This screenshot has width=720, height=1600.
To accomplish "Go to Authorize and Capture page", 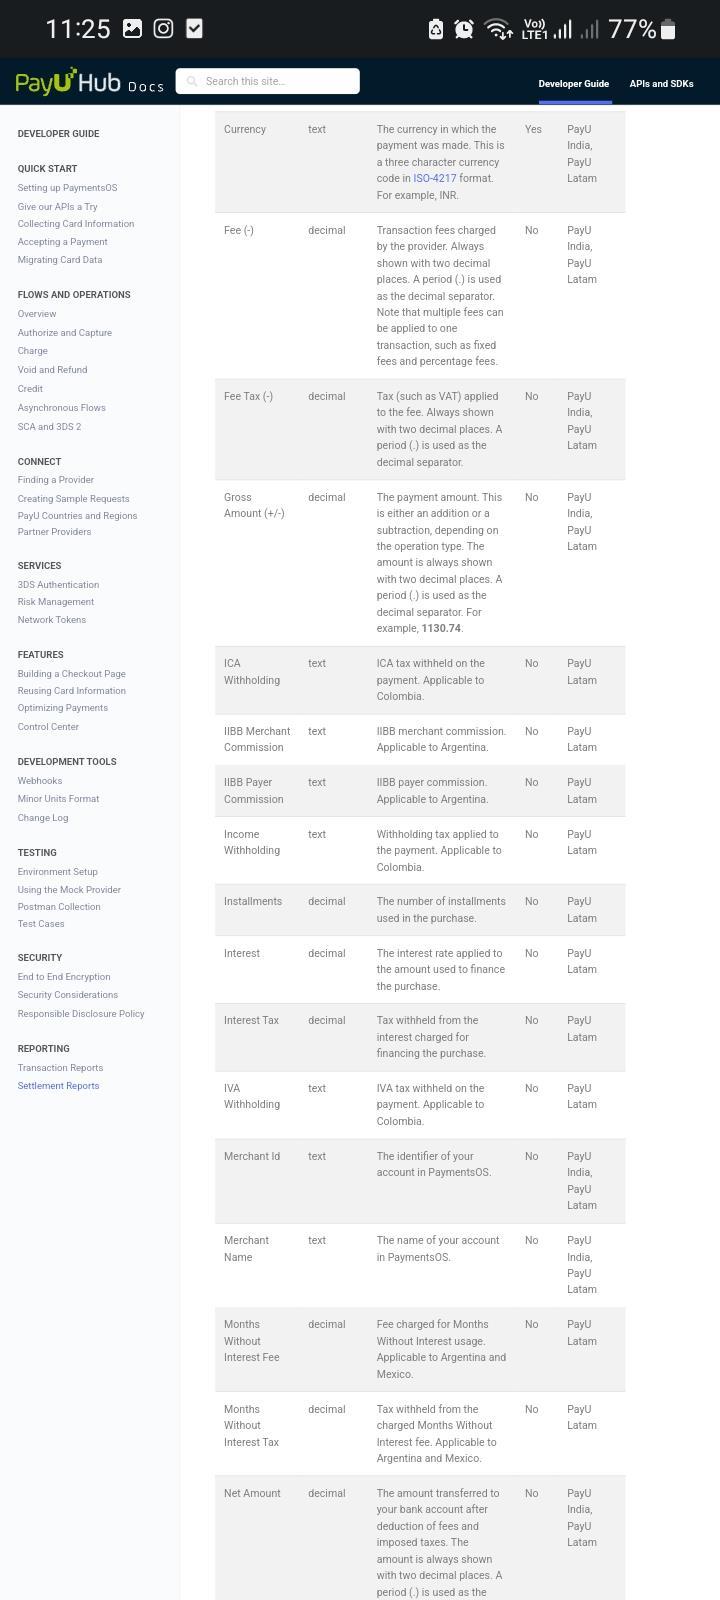I will click(x=64, y=333).
